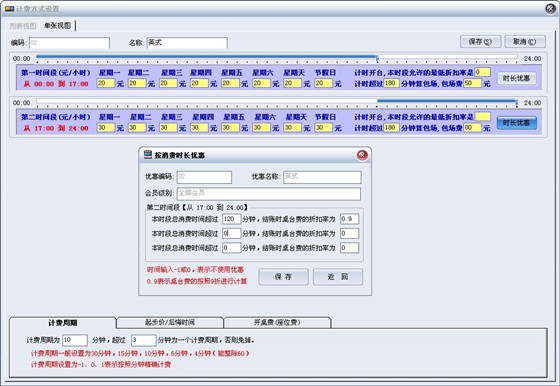Edit the 超过 minutes field showing 3
The width and height of the screenshot is (560, 386).
pyautogui.click(x=144, y=340)
